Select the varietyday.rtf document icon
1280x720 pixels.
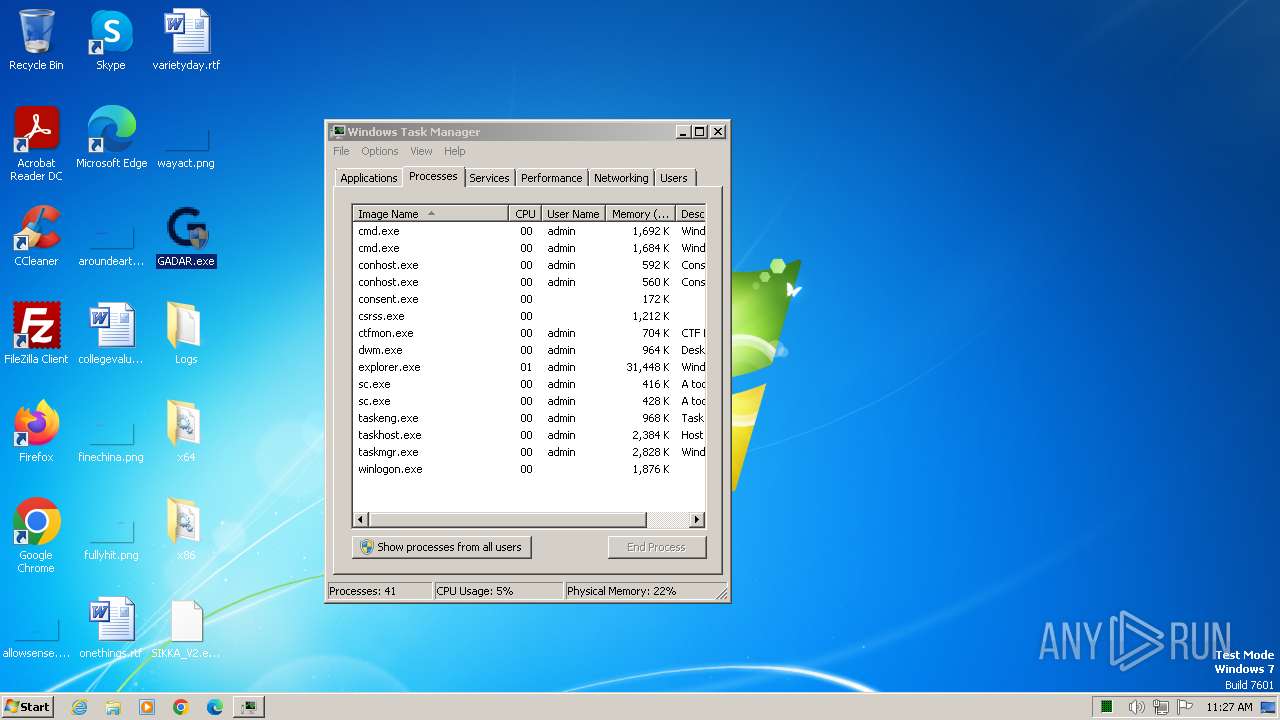pos(186,40)
